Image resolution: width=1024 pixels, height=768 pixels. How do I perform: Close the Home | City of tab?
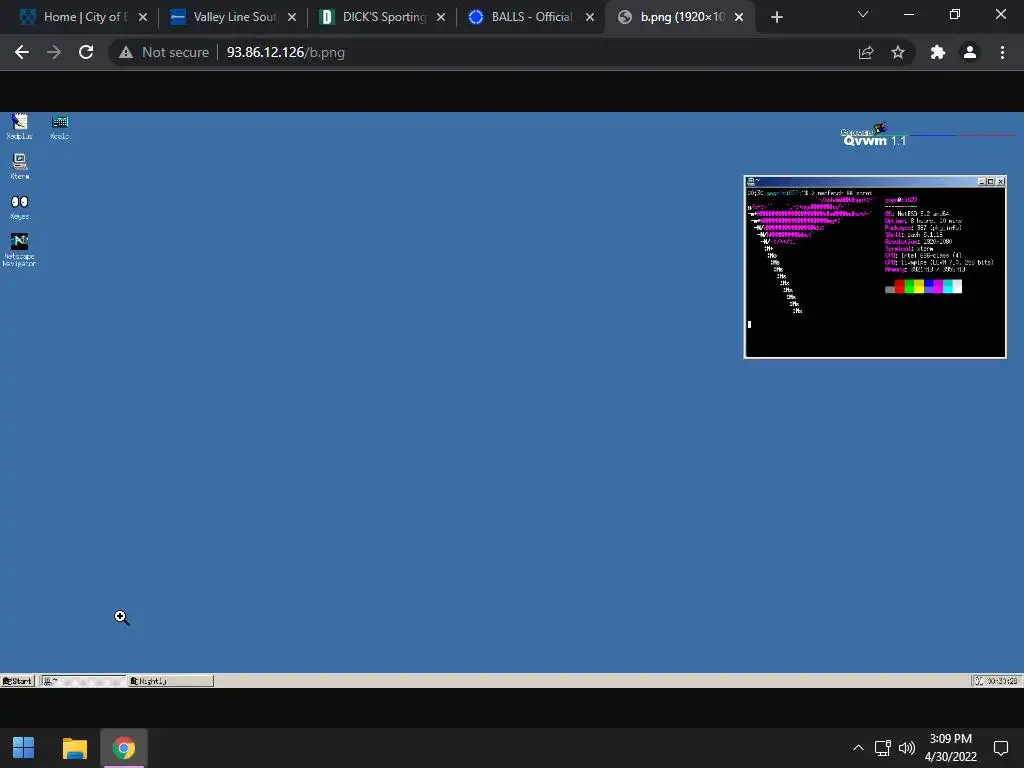[143, 17]
